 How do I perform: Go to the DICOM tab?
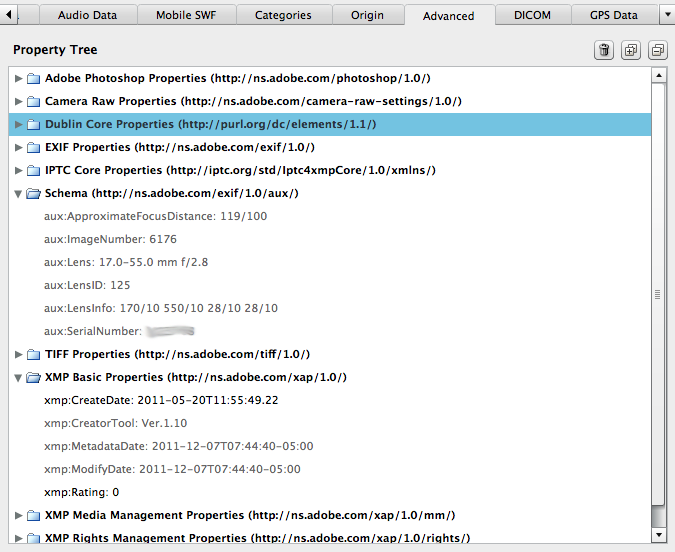pyautogui.click(x=532, y=15)
